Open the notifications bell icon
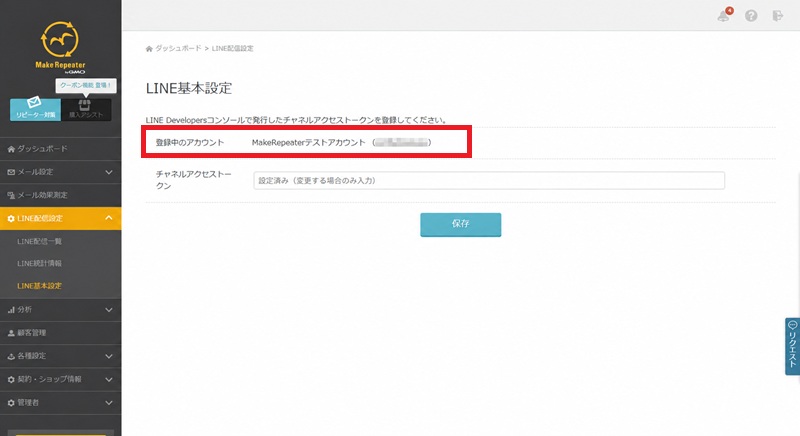The image size is (800, 436). tap(723, 16)
